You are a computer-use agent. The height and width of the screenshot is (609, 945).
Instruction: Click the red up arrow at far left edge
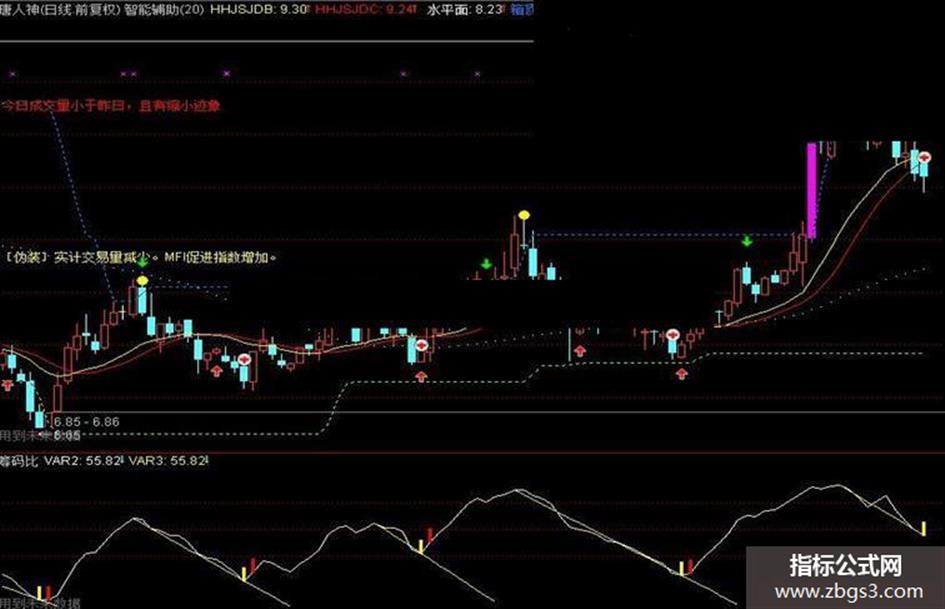[x=7, y=384]
